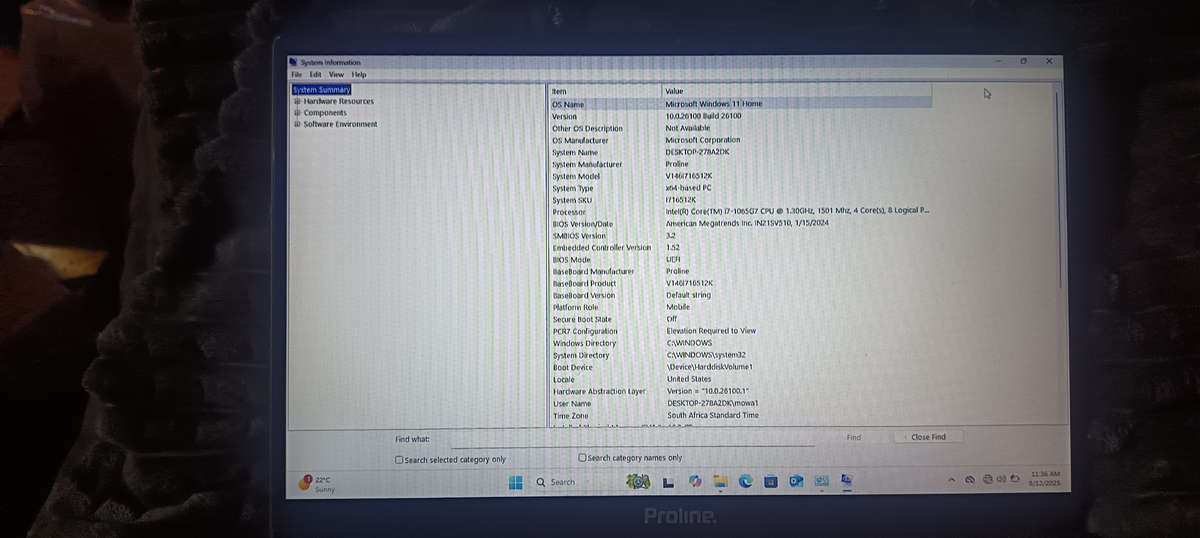Select the SMBIOS Version row
Image resolution: width=1200 pixels, height=538 pixels.
click(x=740, y=236)
